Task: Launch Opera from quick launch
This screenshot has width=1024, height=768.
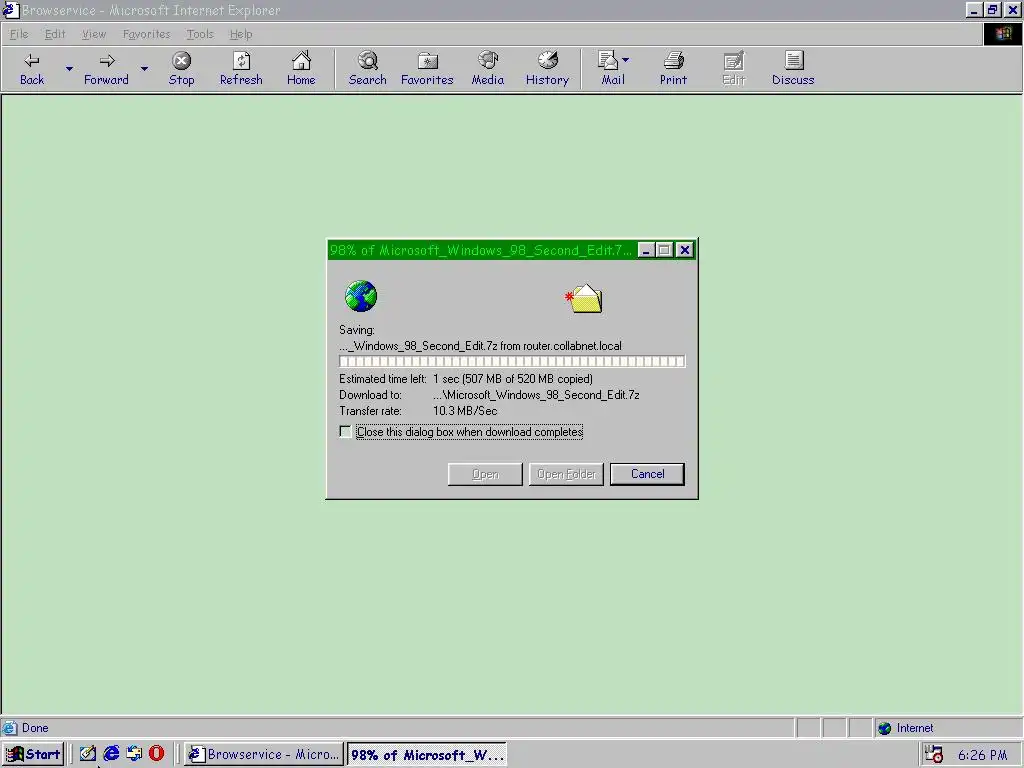Action: pos(157,754)
